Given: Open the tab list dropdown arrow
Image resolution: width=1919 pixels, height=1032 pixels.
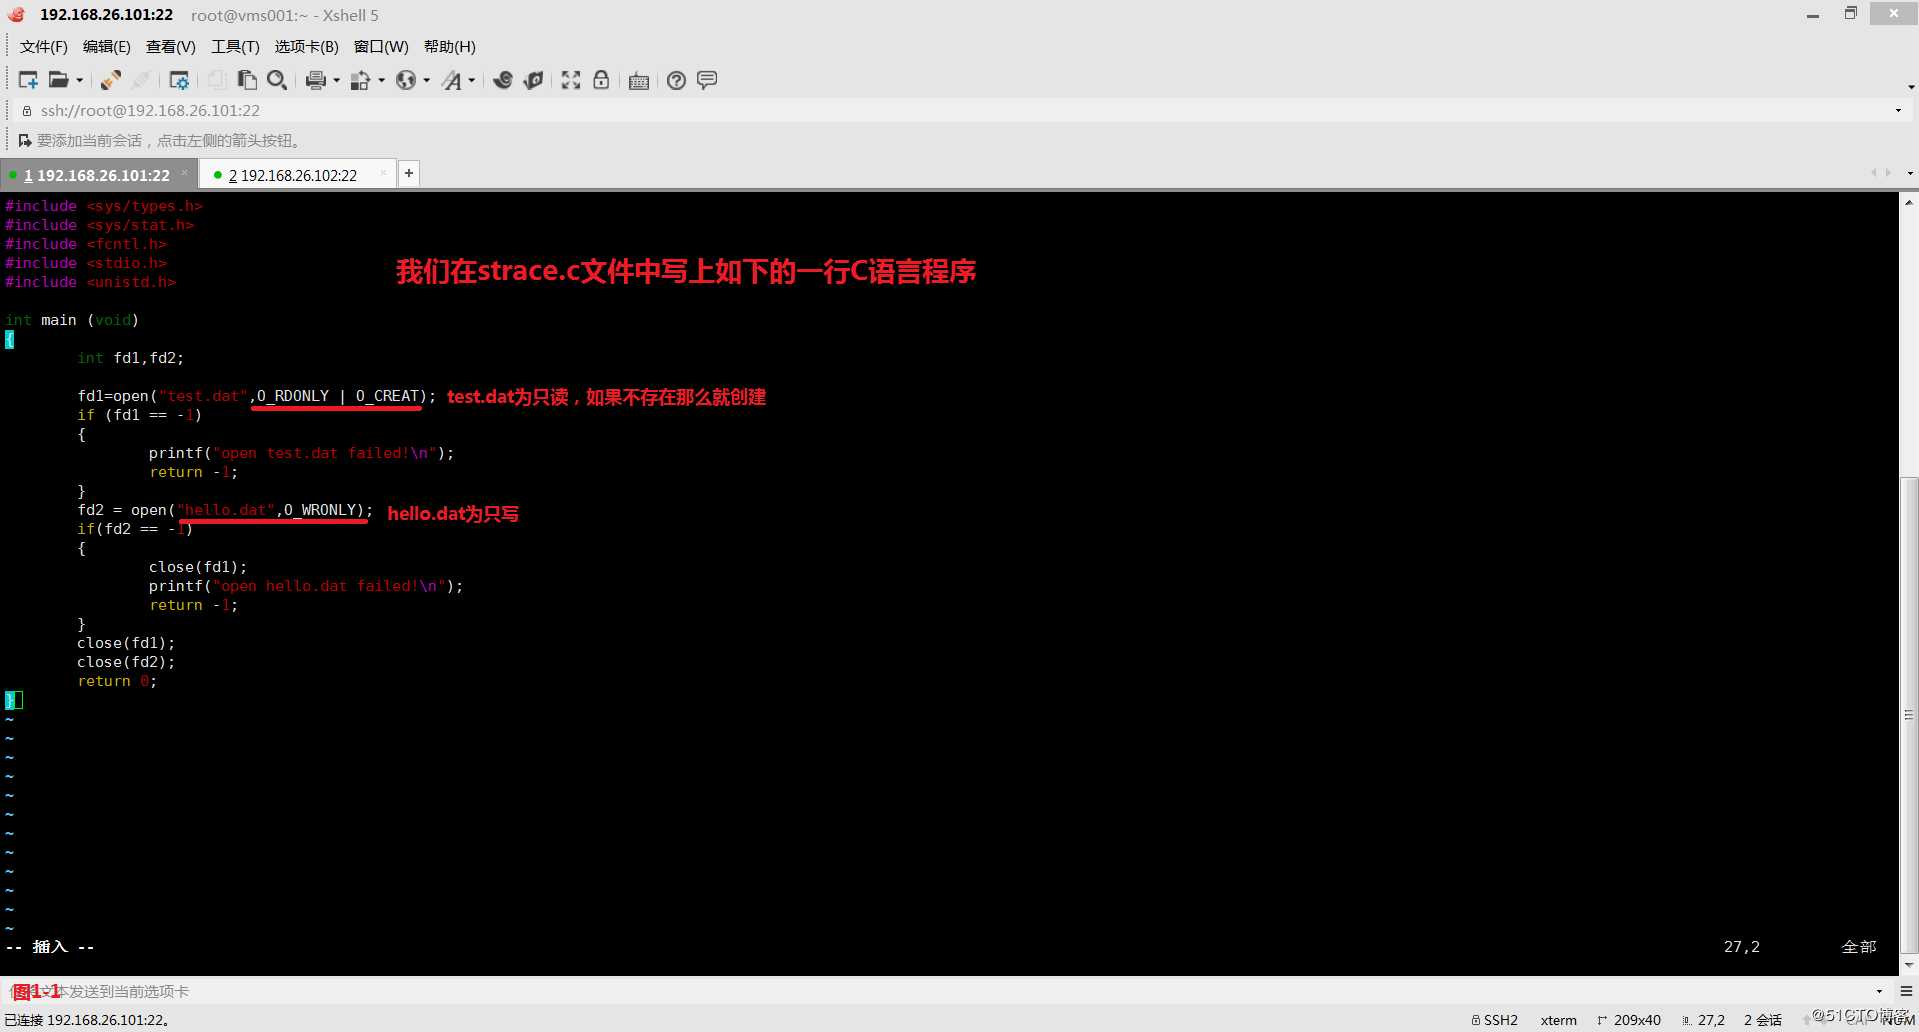Looking at the screenshot, I should click(x=1910, y=173).
